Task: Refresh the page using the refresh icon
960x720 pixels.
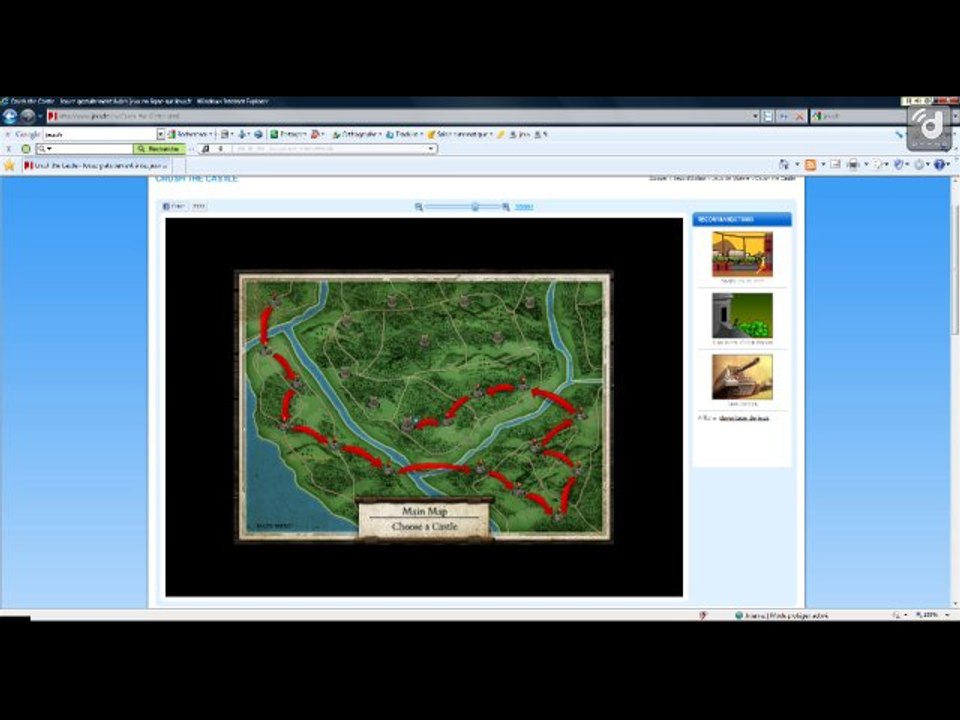Action: pyautogui.click(x=784, y=116)
